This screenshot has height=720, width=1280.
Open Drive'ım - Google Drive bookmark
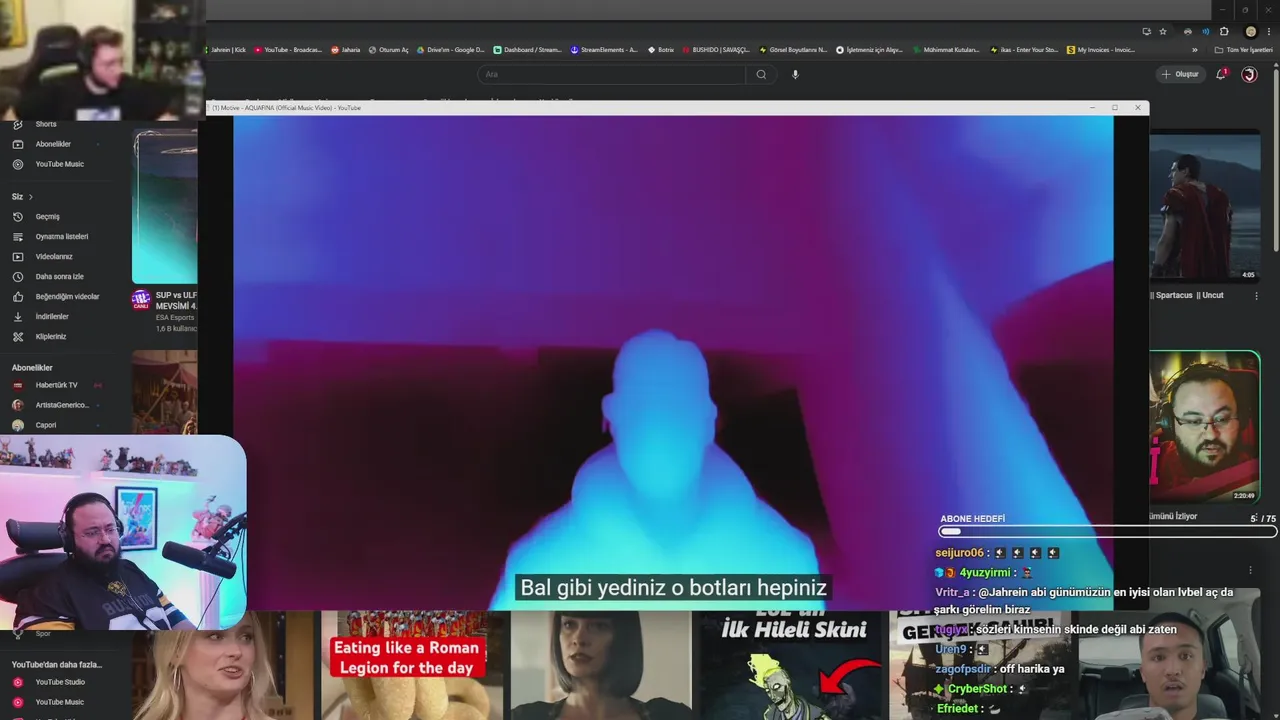tap(451, 49)
